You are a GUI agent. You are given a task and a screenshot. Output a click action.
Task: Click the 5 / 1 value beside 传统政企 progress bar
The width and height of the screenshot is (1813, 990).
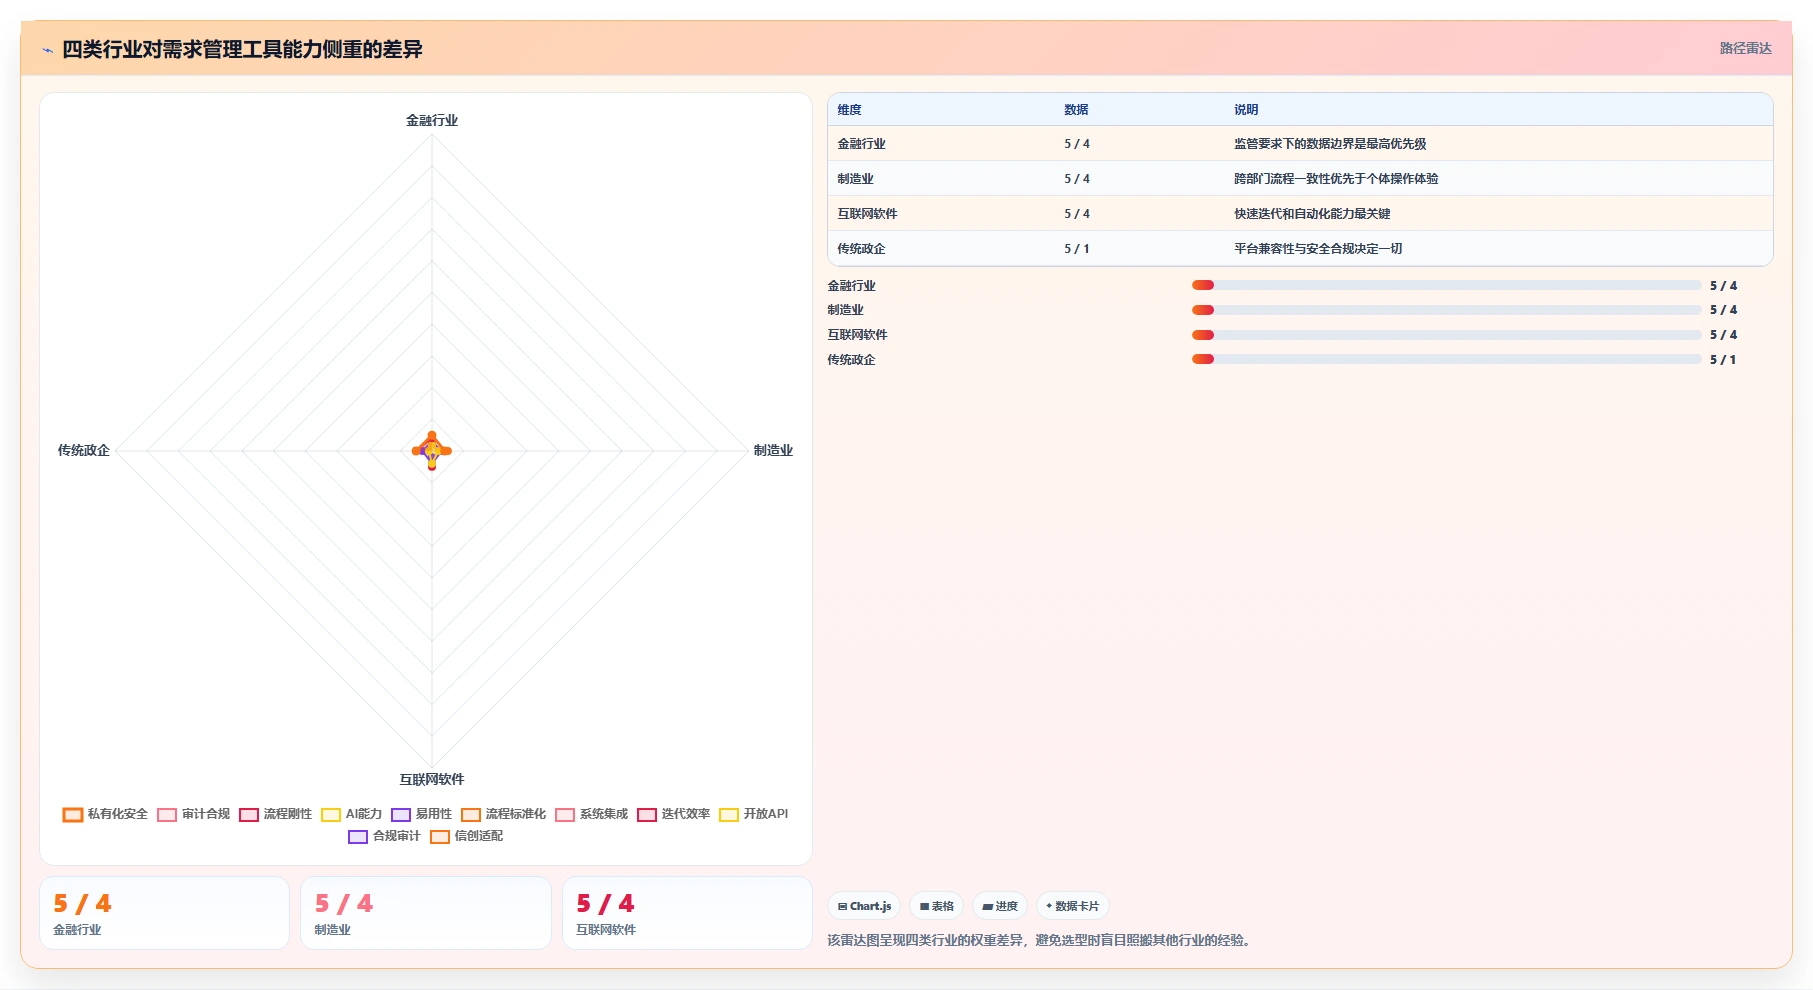[1723, 360]
